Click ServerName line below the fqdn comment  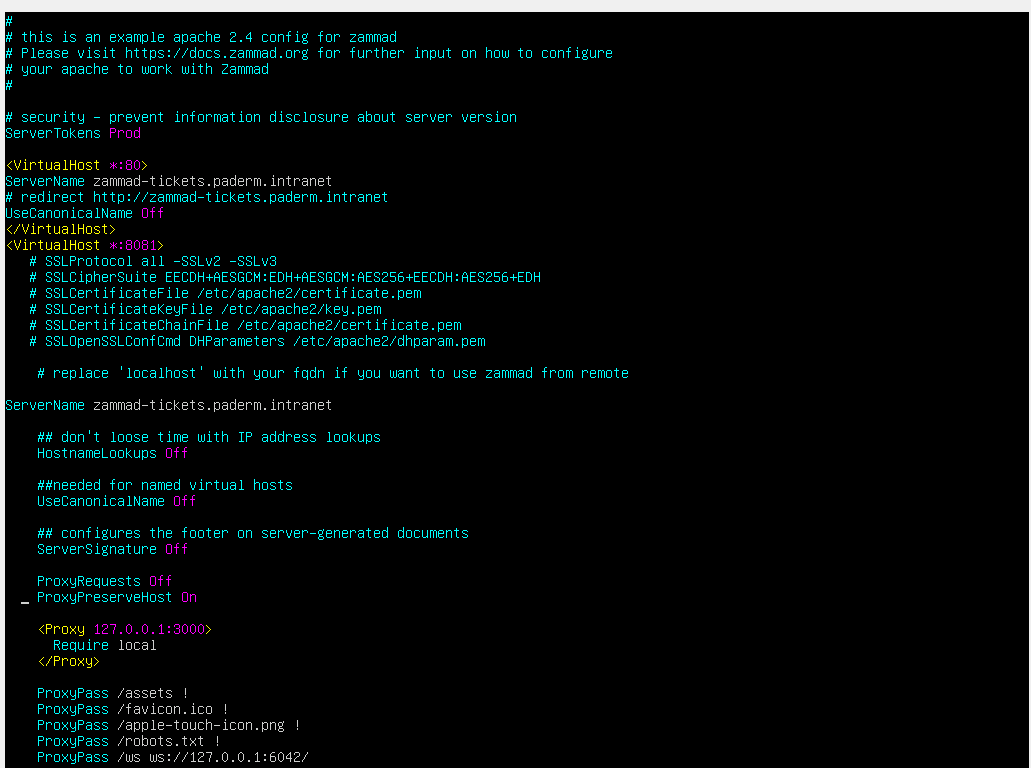pyautogui.click(x=168, y=405)
